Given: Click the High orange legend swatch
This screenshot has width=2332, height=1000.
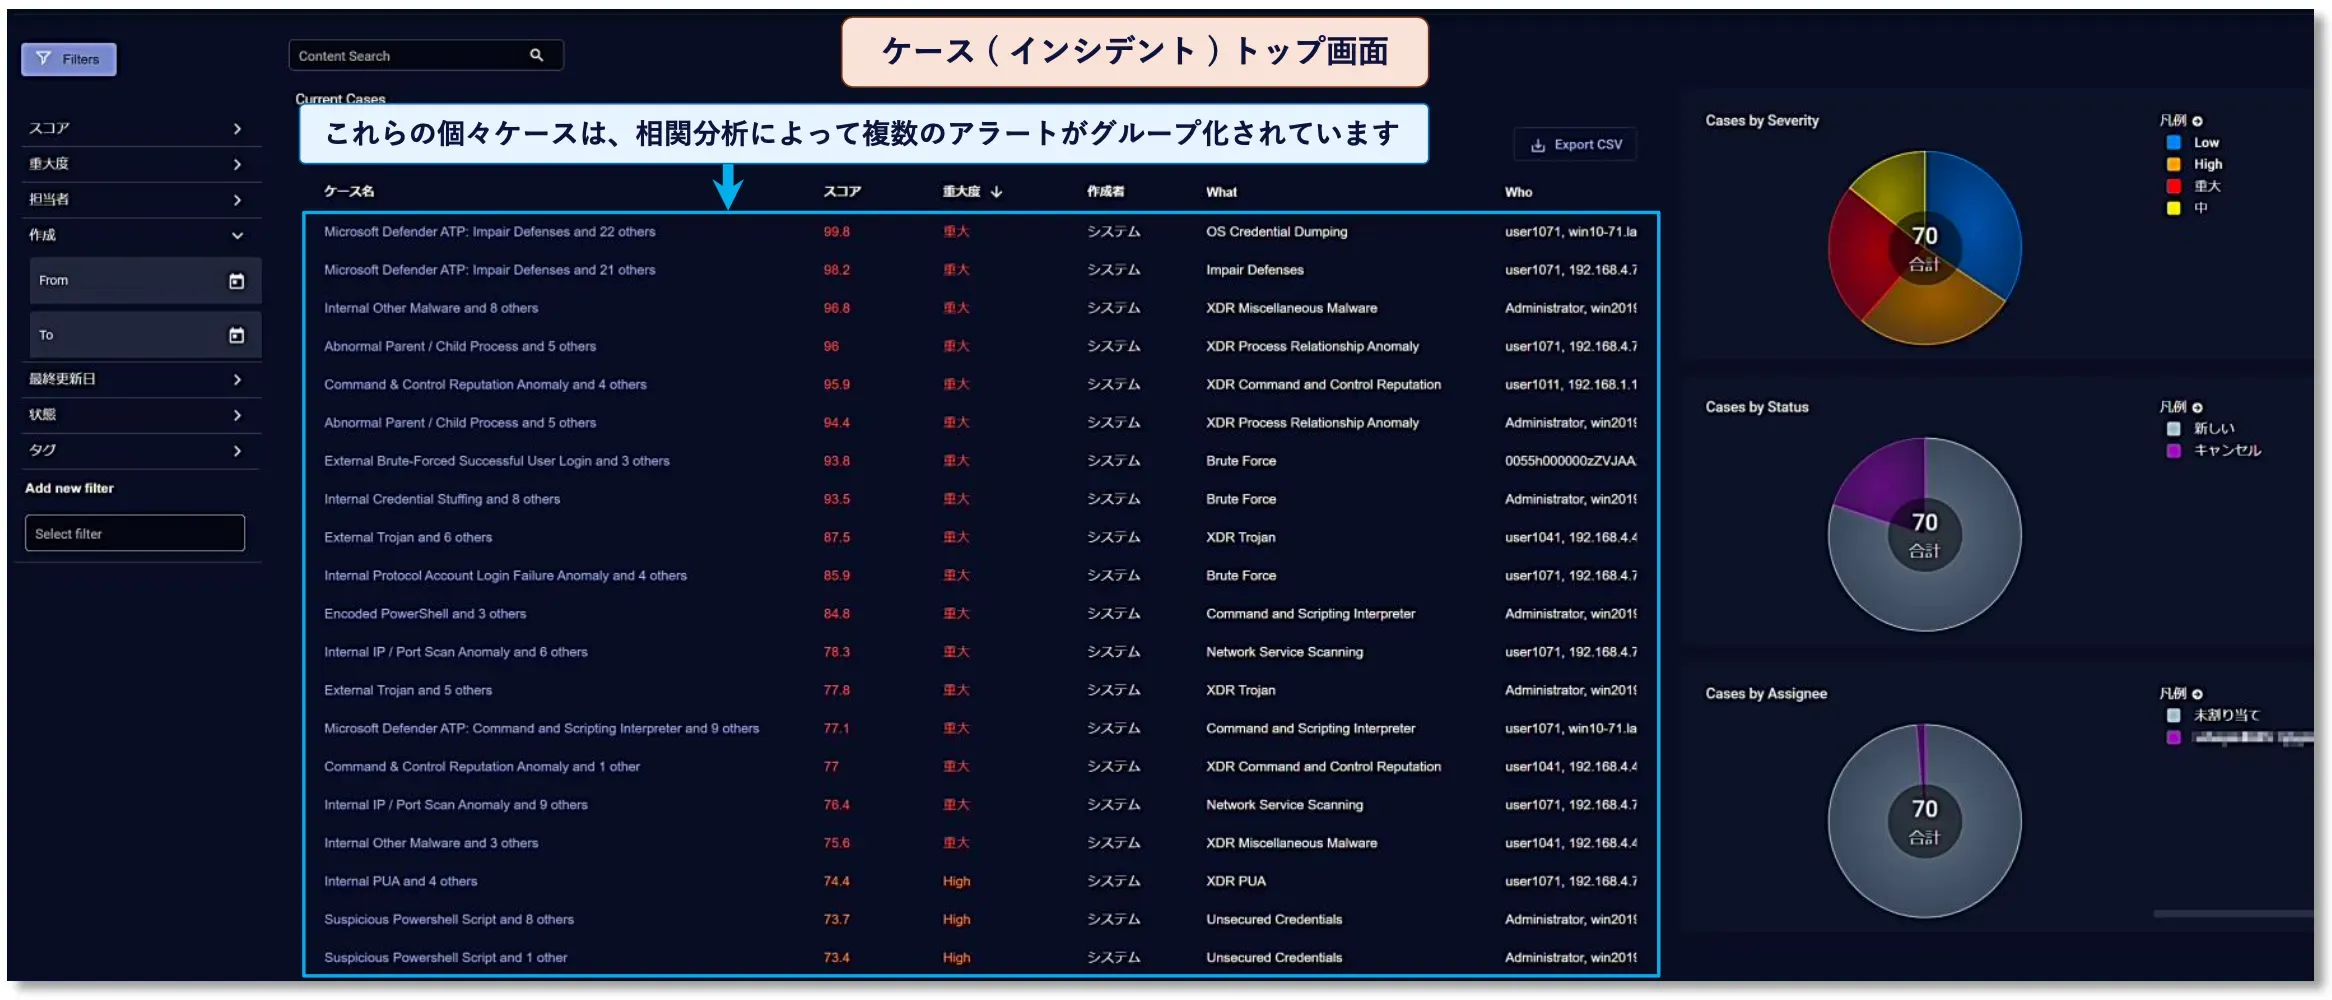Looking at the screenshot, I should (2173, 165).
